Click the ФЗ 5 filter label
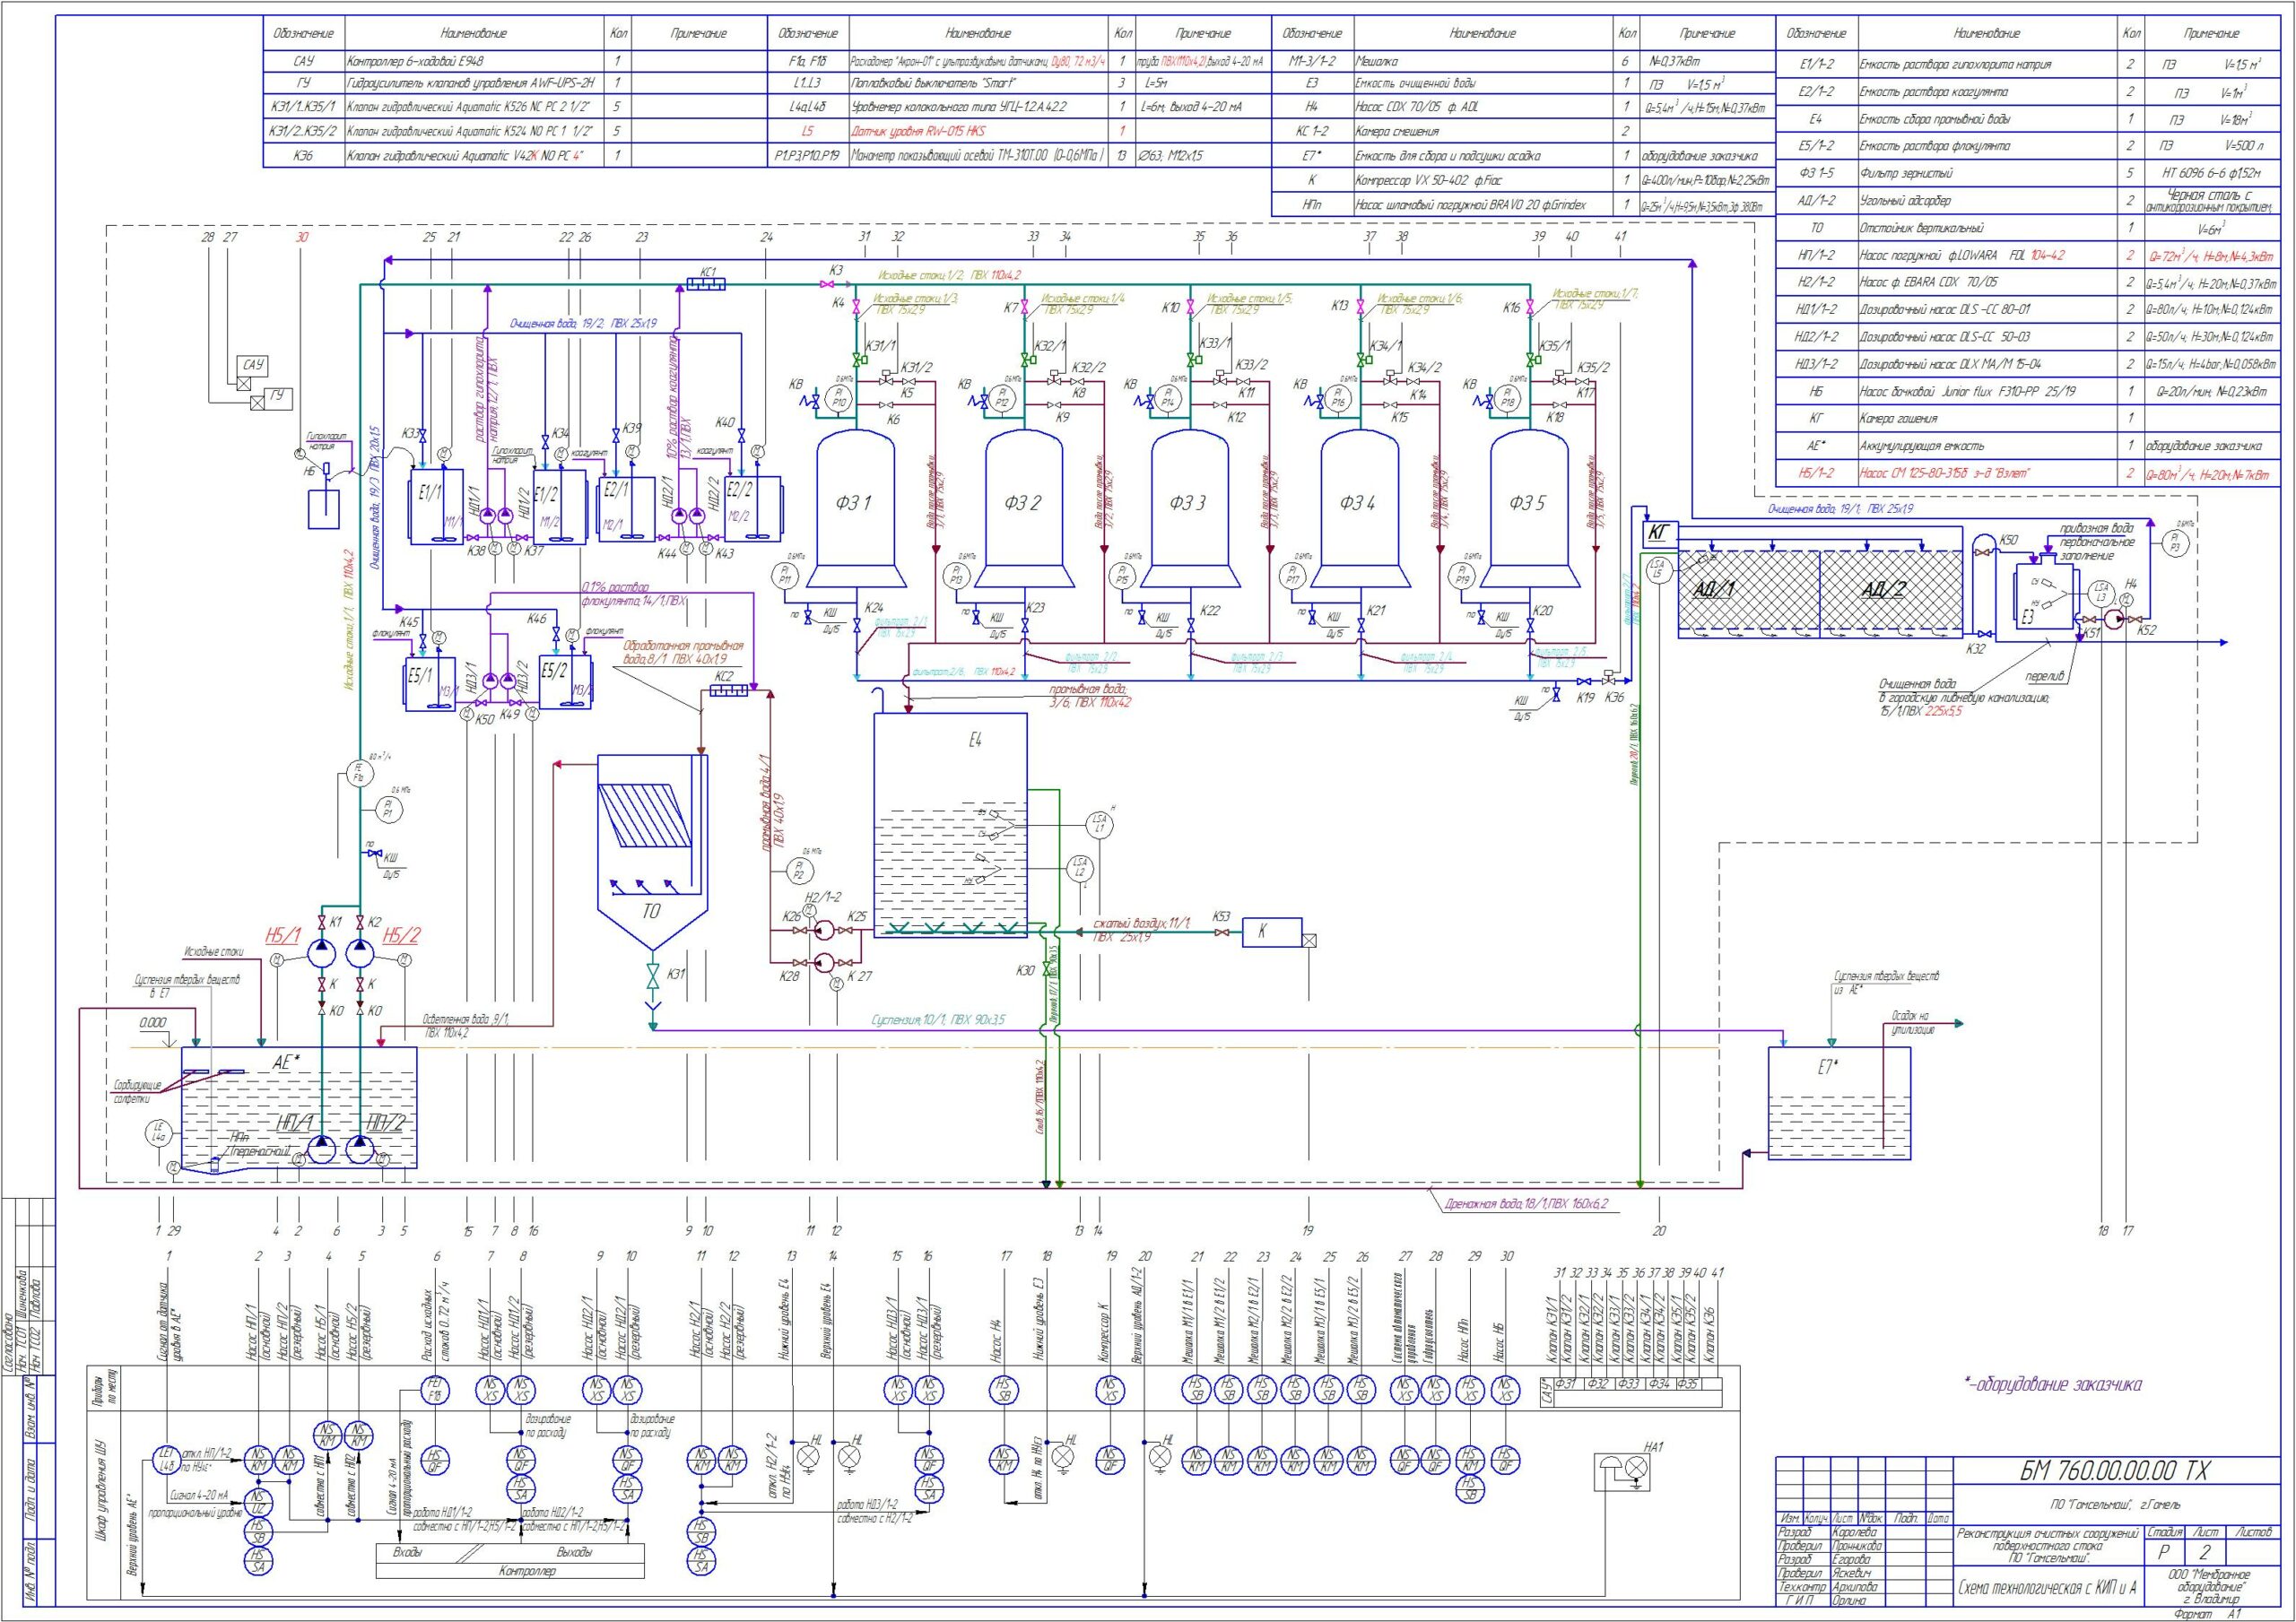The width and height of the screenshot is (2296, 1622). 1528,503
